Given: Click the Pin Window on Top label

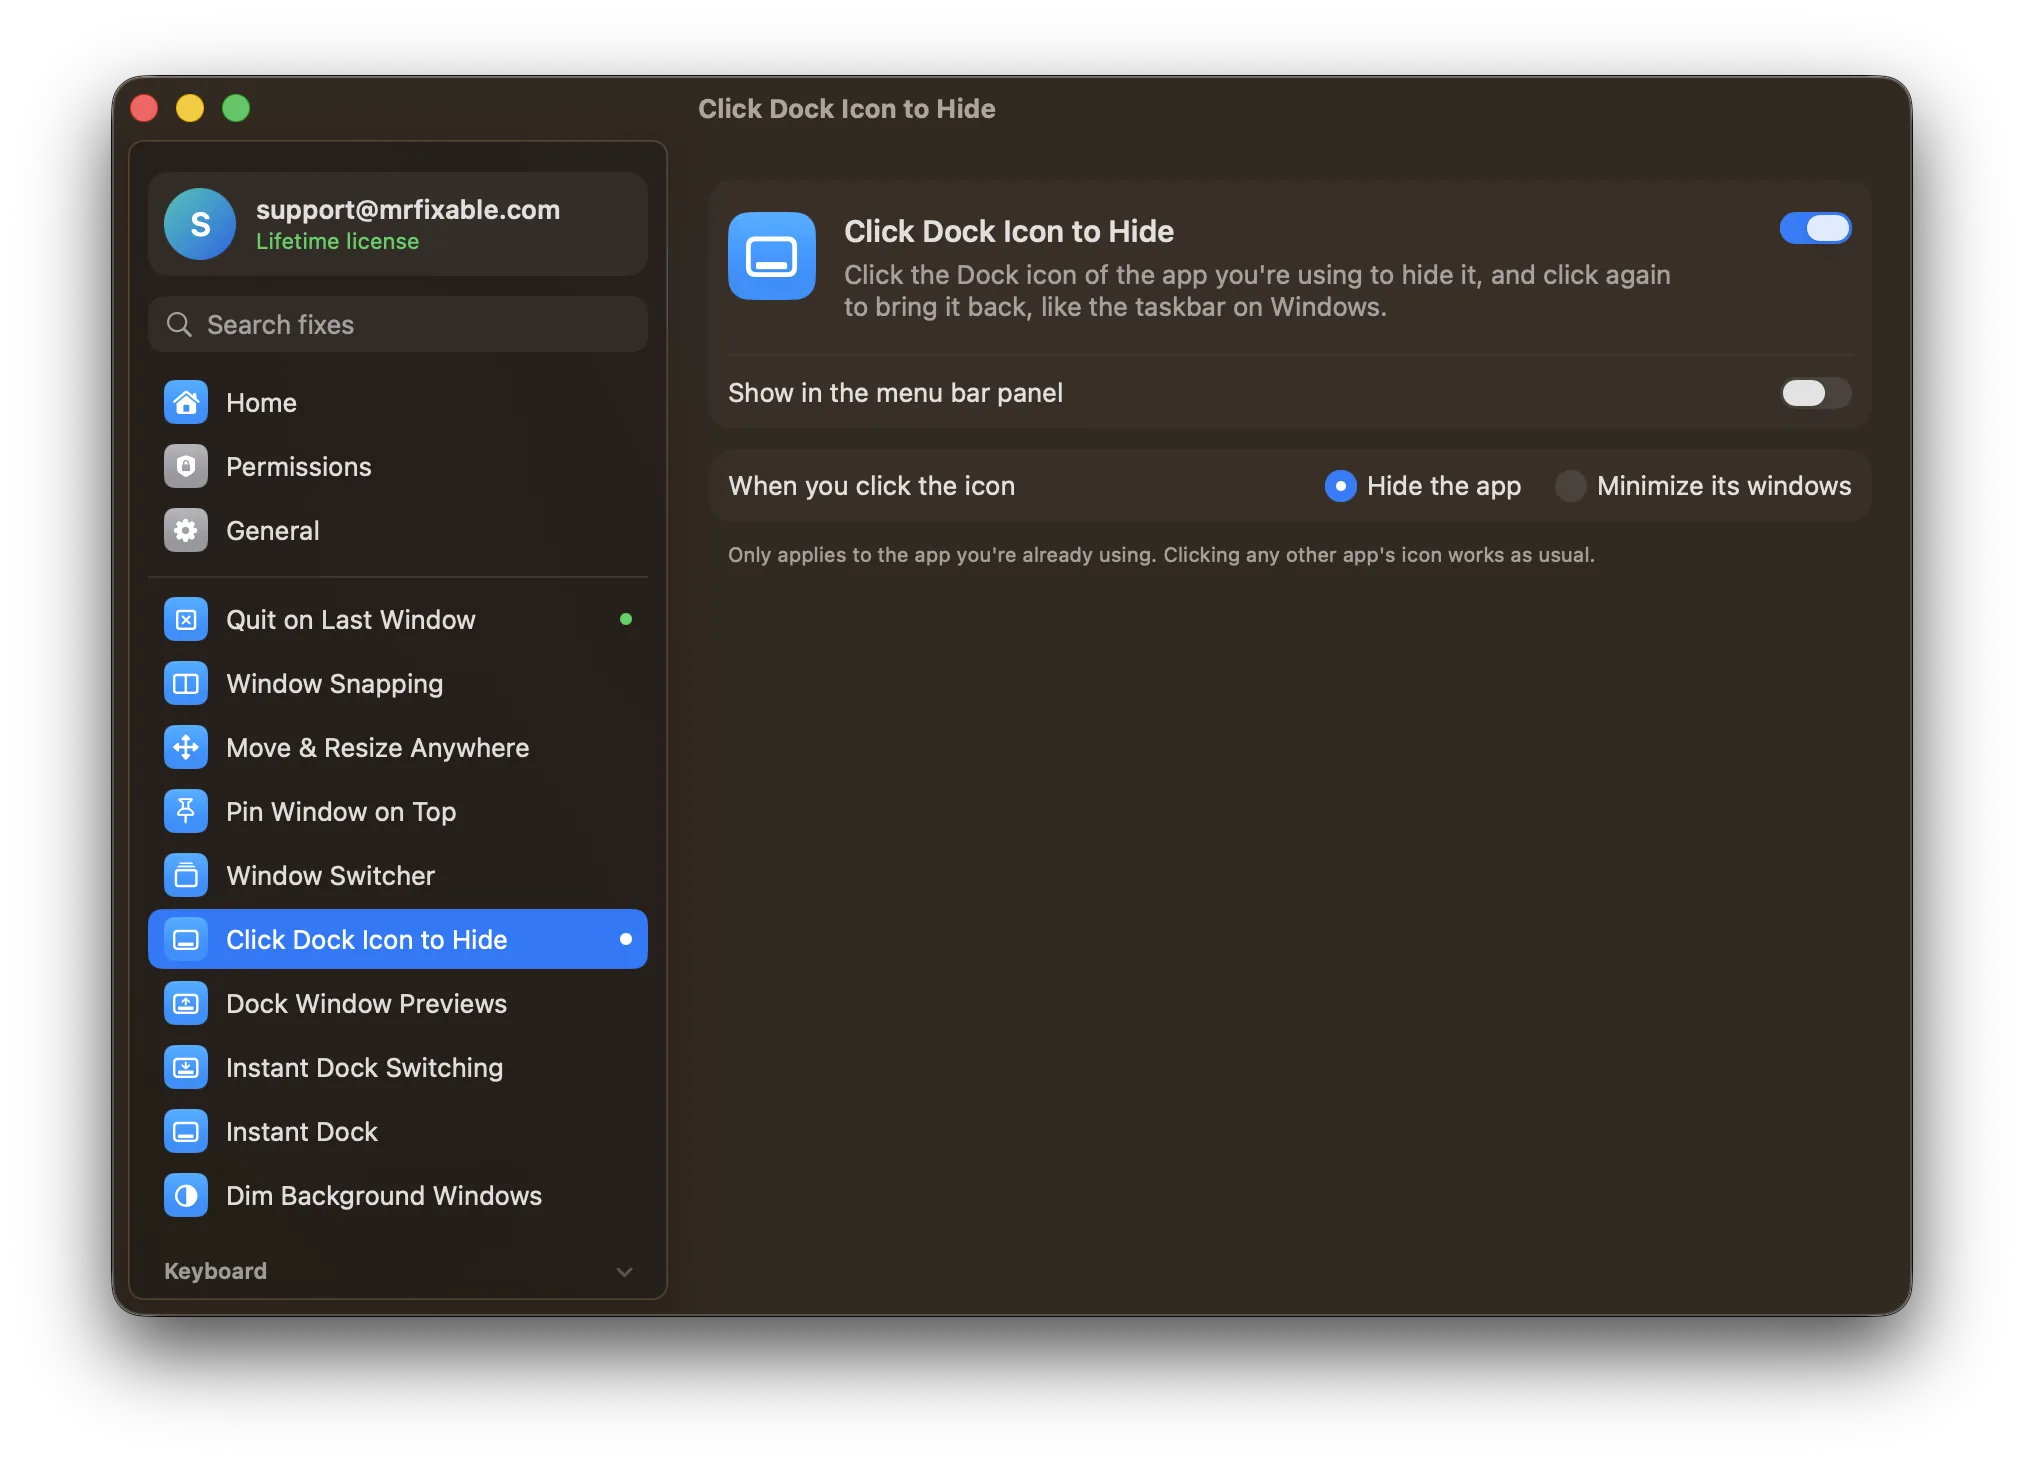Looking at the screenshot, I should (341, 812).
